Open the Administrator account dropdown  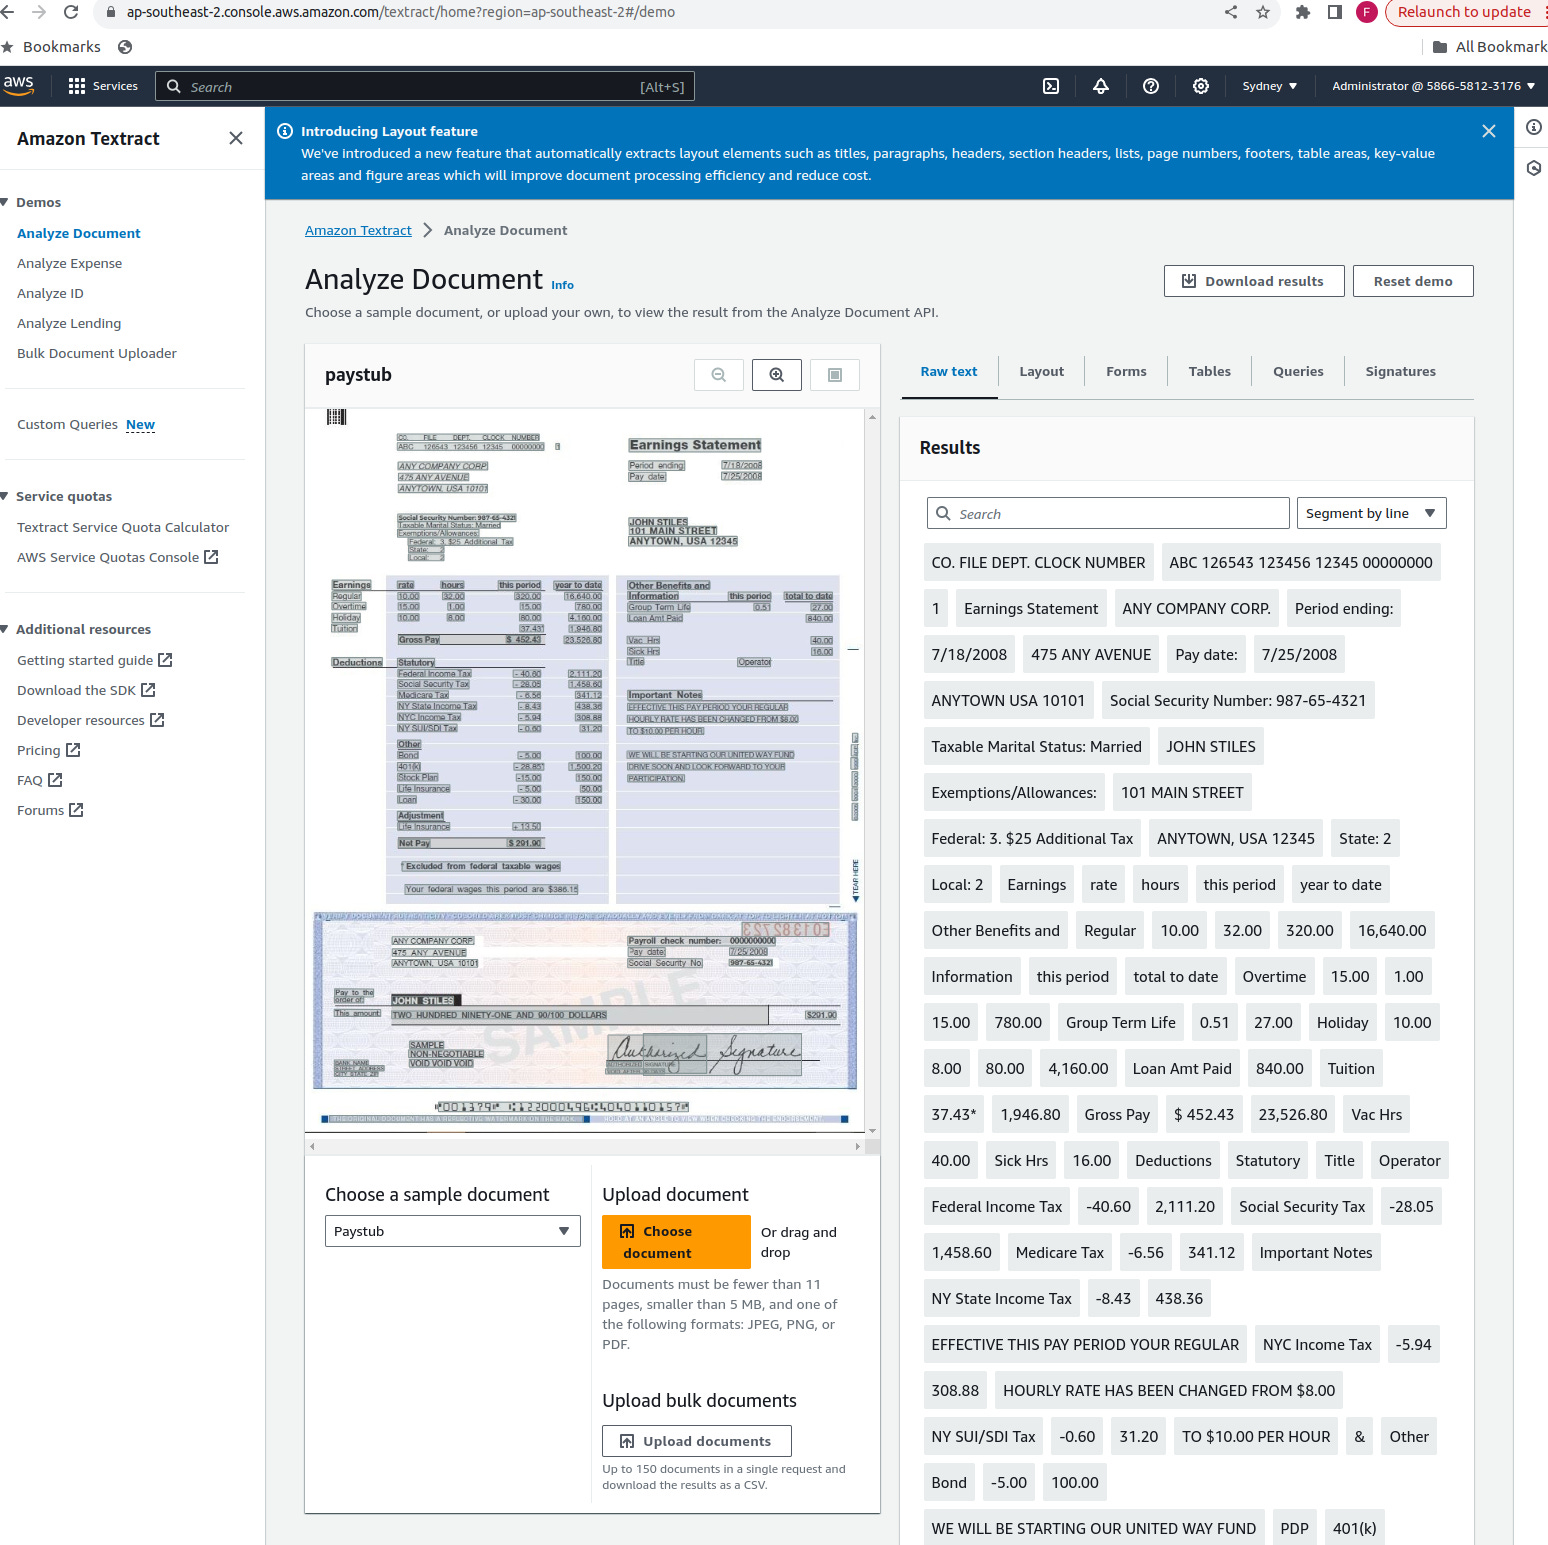(x=1433, y=86)
